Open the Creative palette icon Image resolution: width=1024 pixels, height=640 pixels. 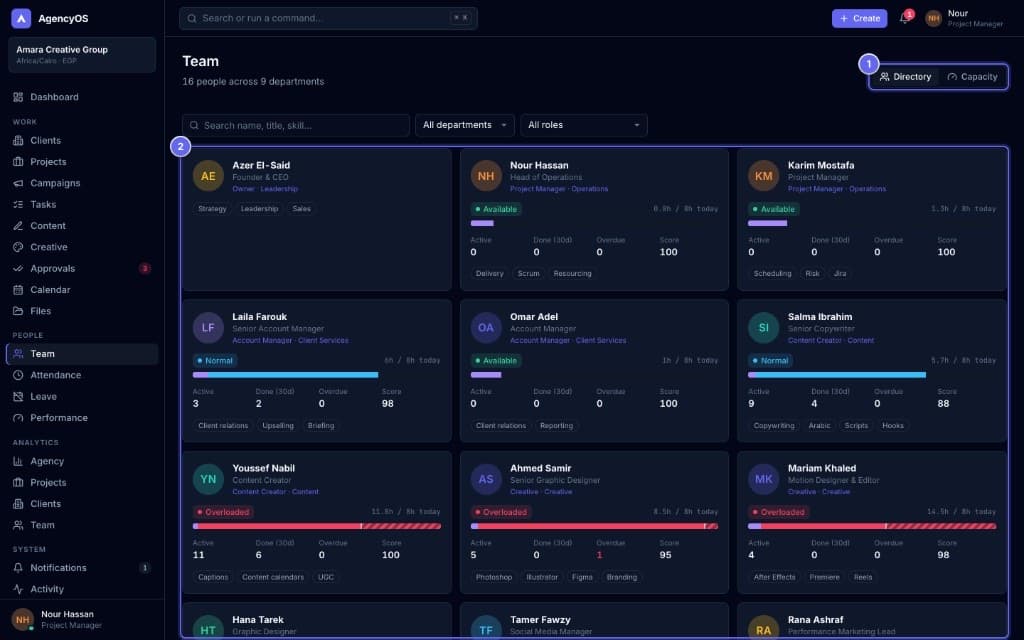[18, 247]
